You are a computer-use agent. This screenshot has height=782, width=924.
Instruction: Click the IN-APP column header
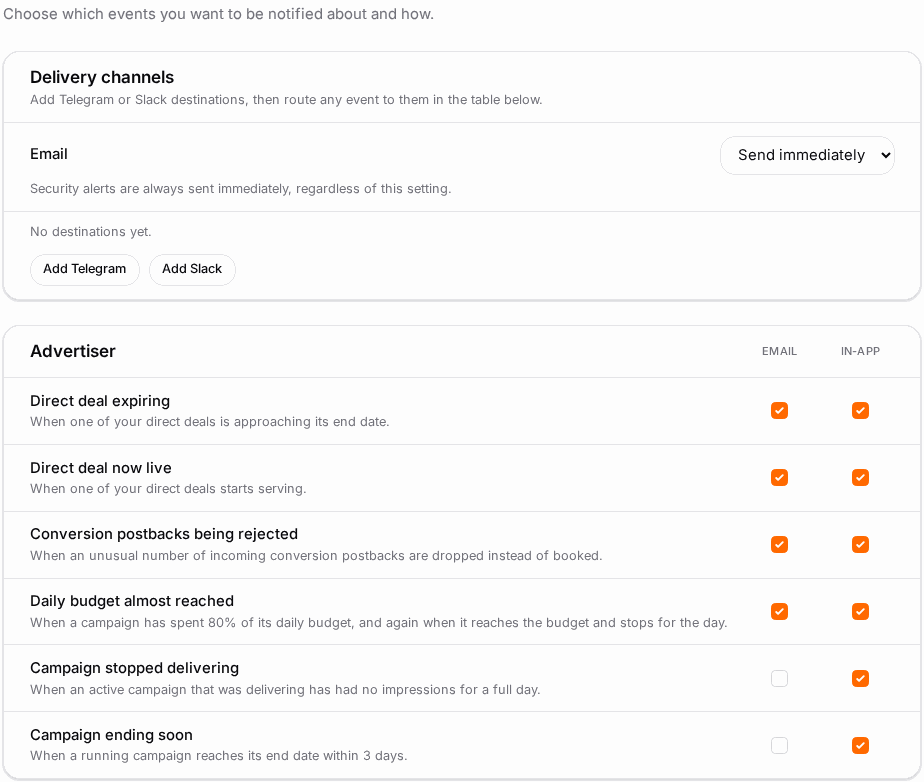click(x=860, y=351)
